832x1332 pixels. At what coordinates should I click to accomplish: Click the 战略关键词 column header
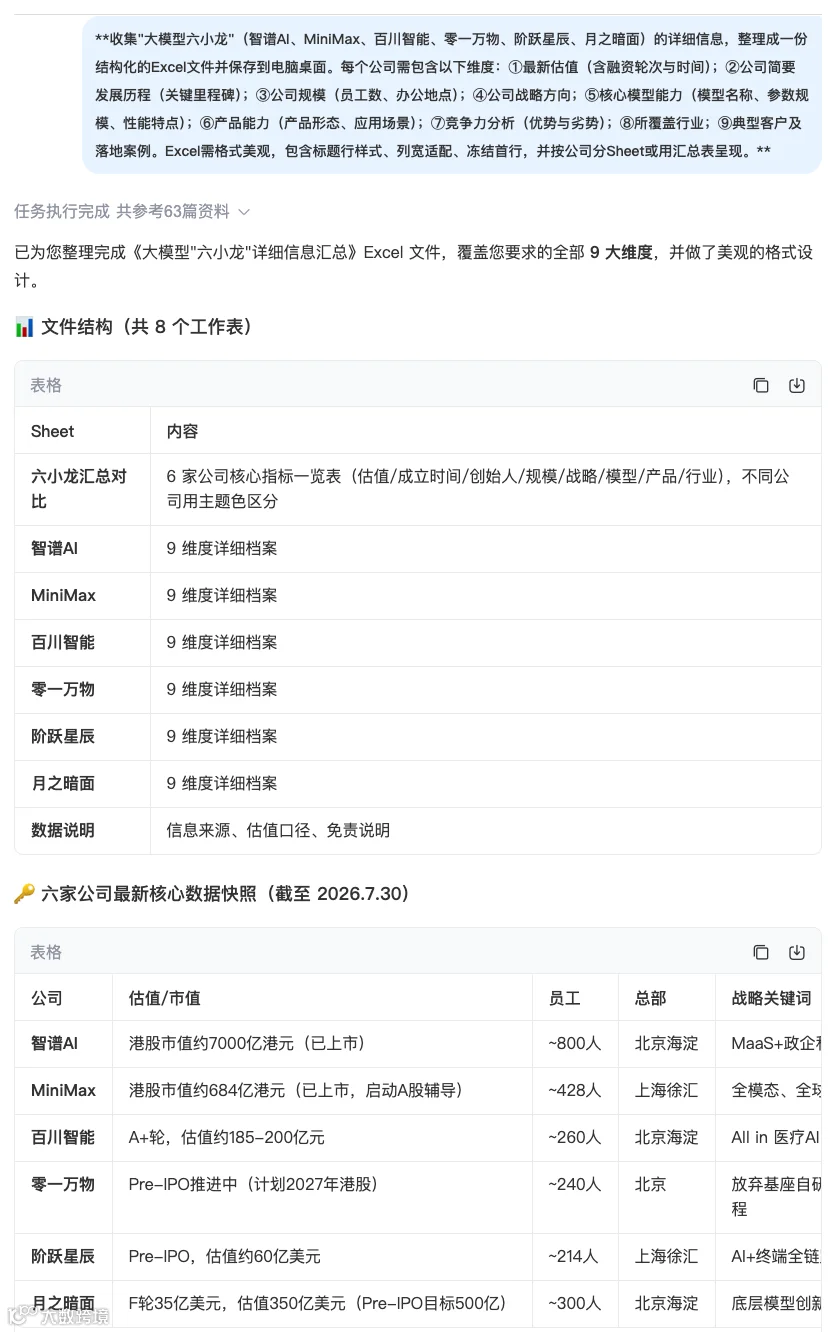[769, 998]
